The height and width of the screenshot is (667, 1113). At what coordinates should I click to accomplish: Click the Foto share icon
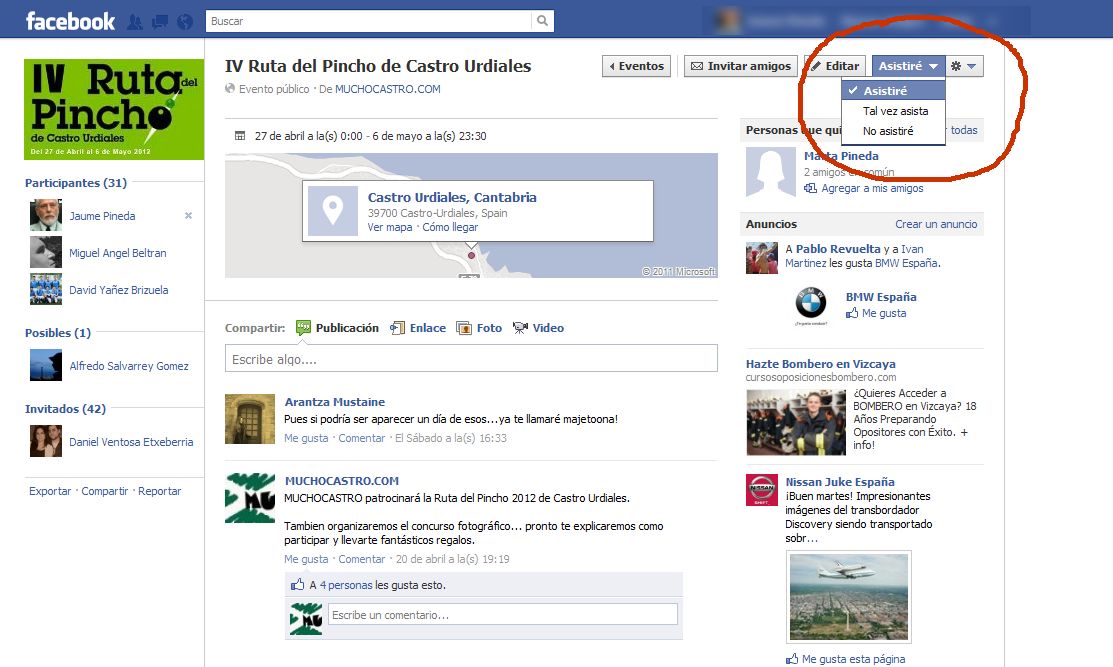[x=464, y=328]
